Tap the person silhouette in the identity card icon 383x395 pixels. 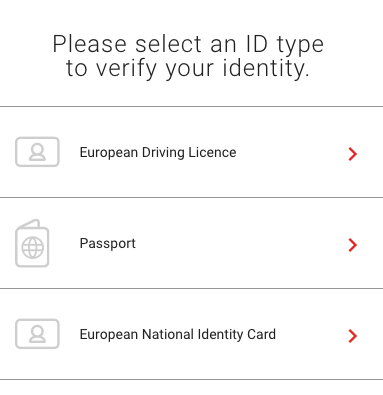(x=37, y=334)
